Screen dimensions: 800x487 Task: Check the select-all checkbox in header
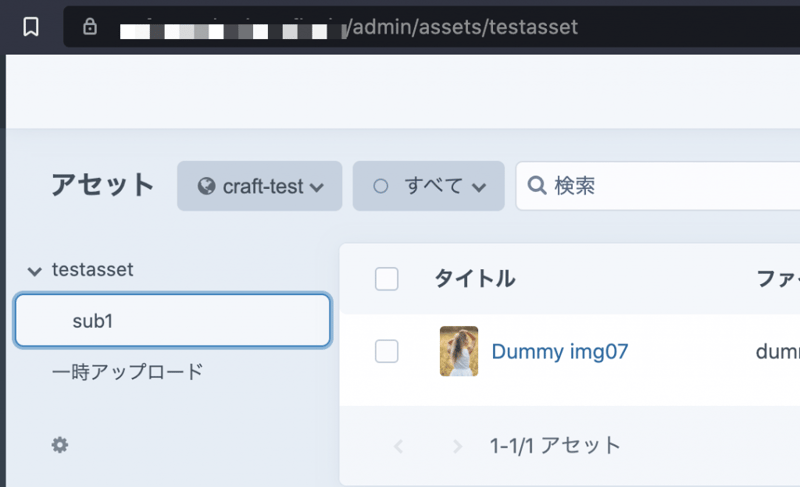coord(387,279)
